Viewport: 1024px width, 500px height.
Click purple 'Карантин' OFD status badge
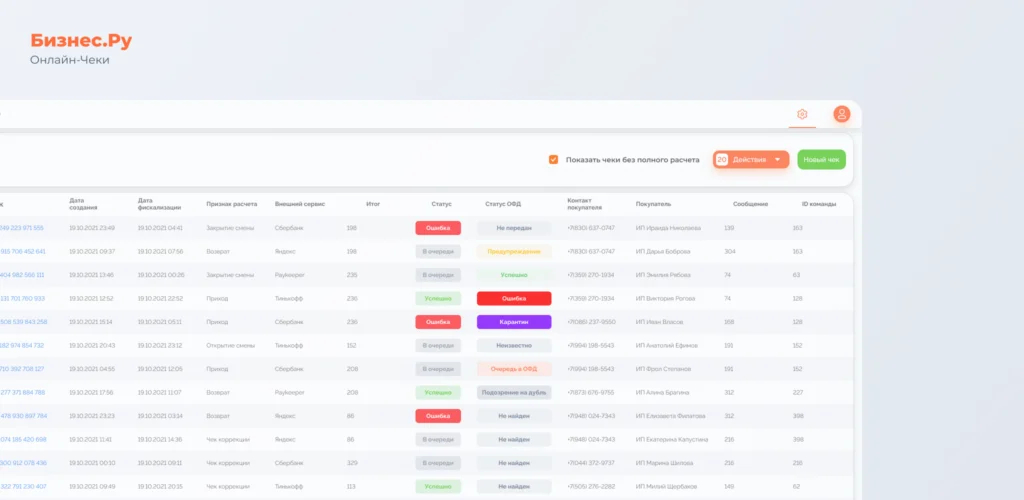pos(514,322)
